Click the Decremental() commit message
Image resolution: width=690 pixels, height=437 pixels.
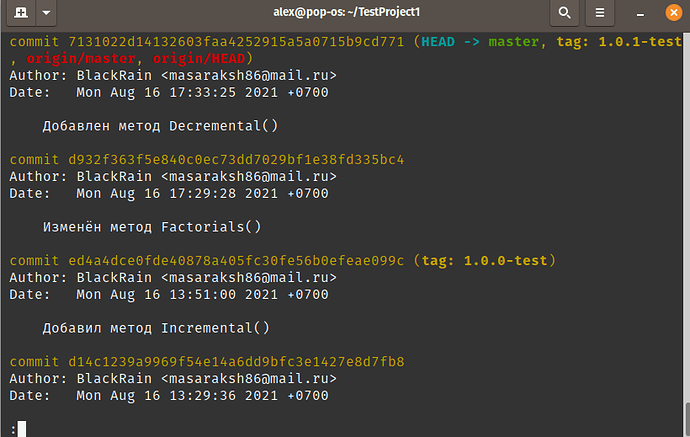160,126
